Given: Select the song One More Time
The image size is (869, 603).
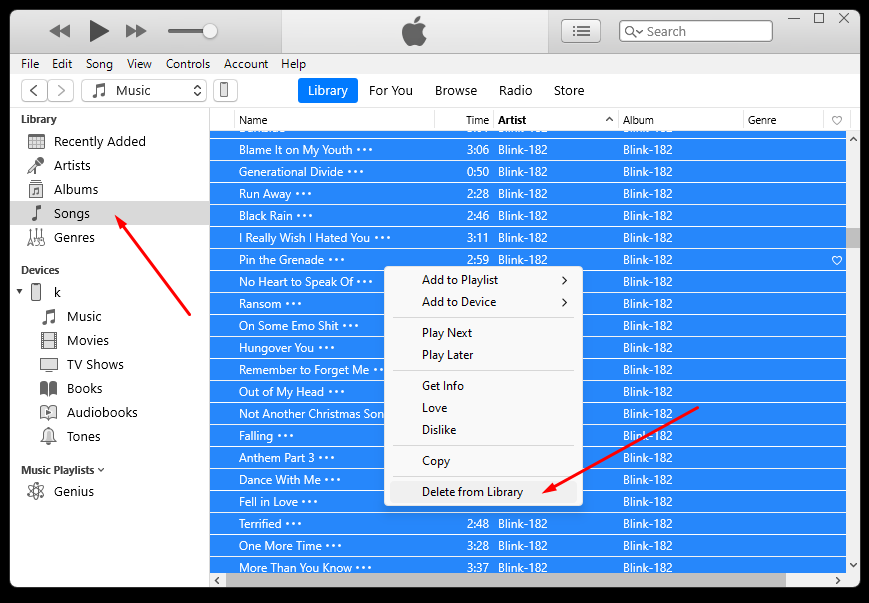Looking at the screenshot, I should pos(528,546).
